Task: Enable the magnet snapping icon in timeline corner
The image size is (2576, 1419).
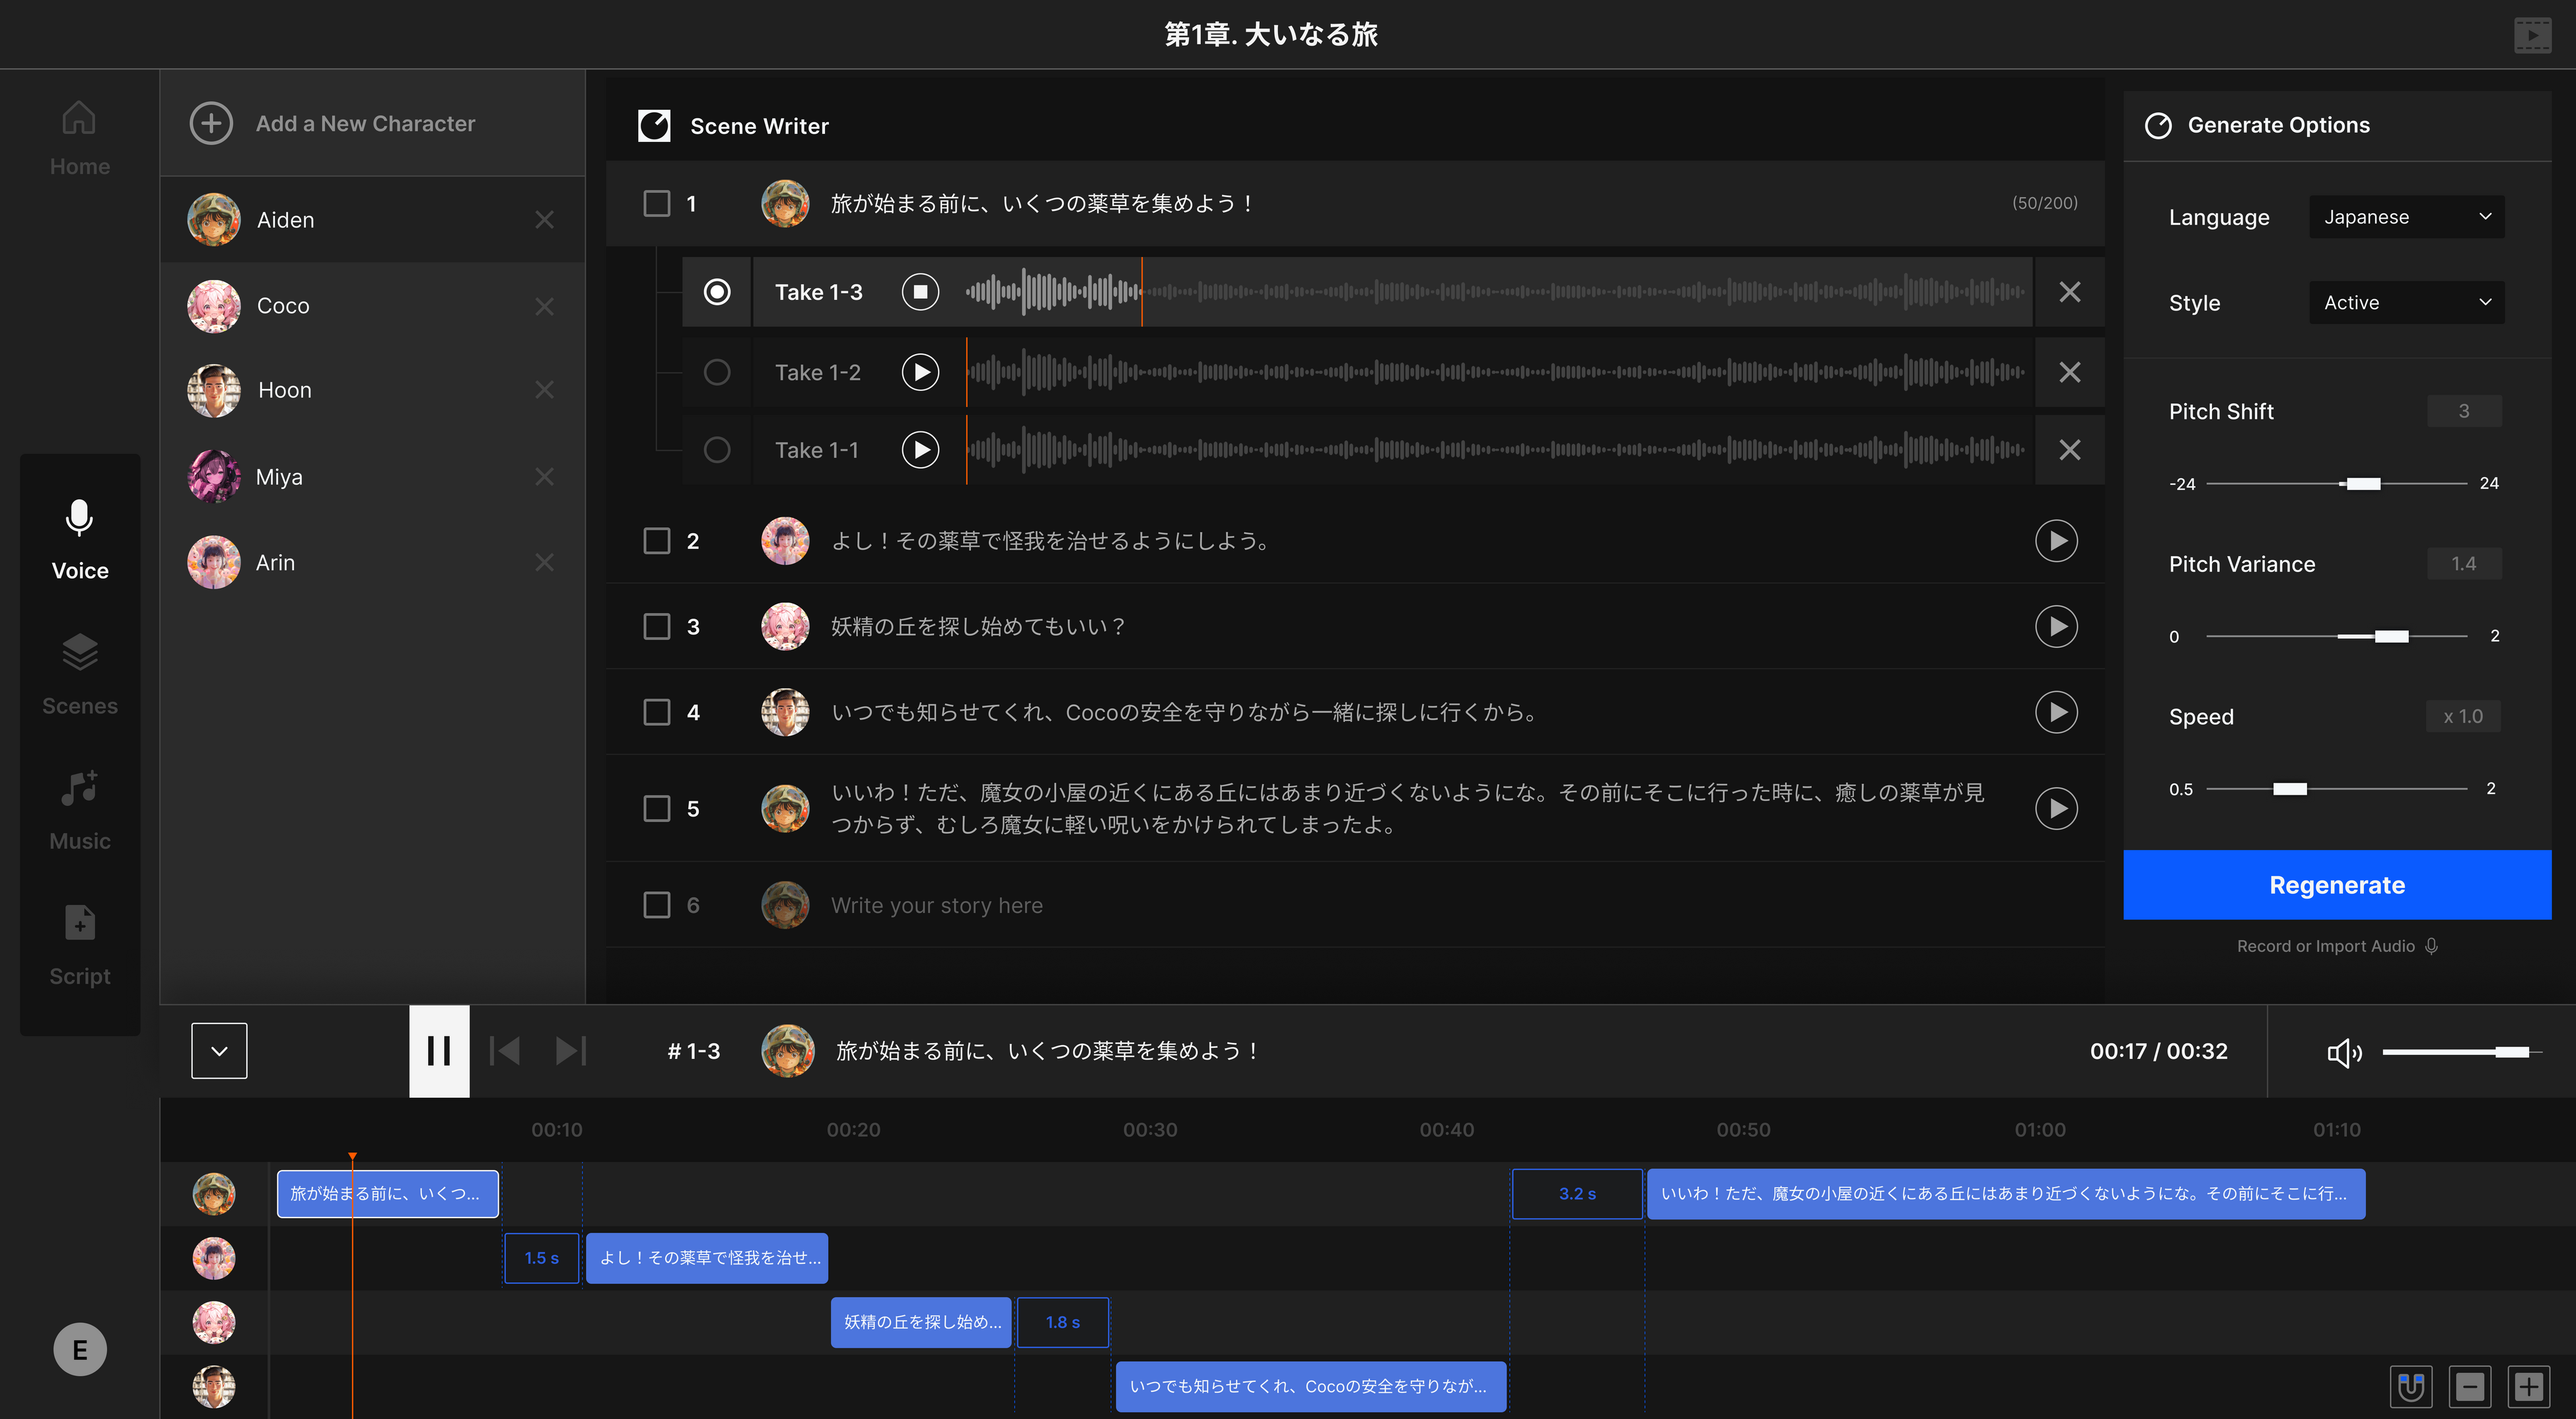Action: (x=2411, y=1387)
